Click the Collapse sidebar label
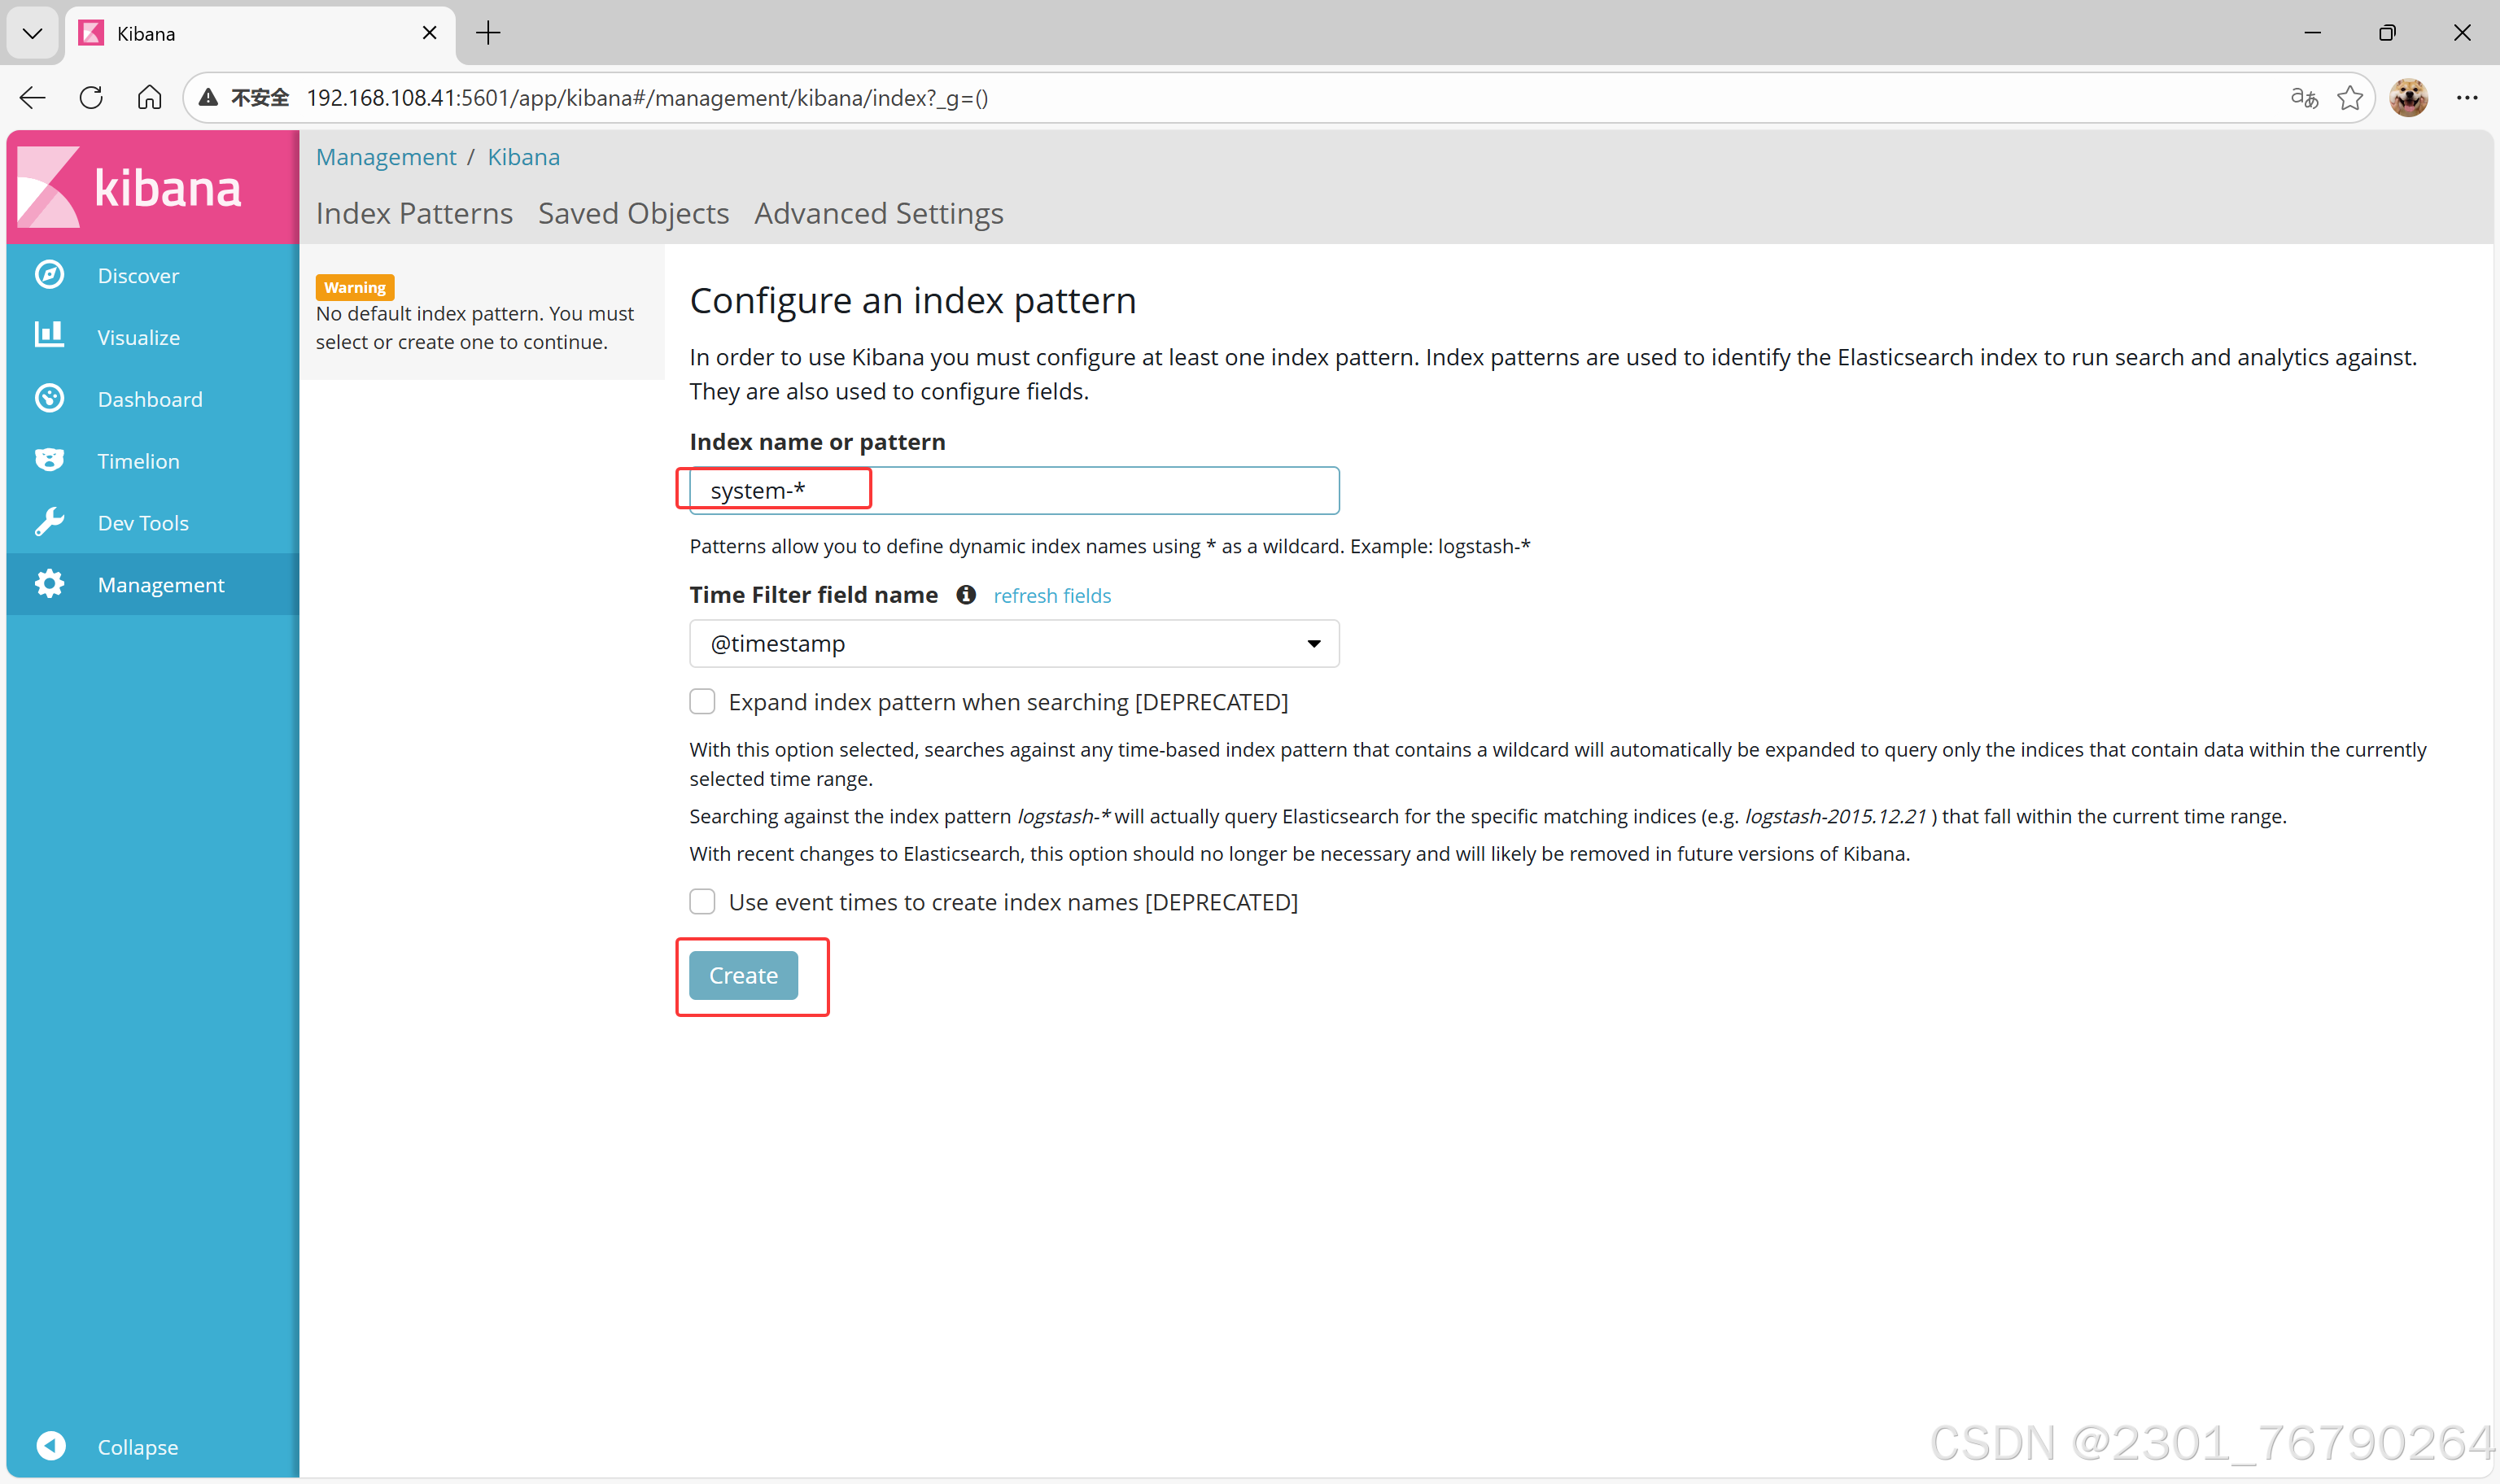The image size is (2500, 1484). pos(138,1447)
